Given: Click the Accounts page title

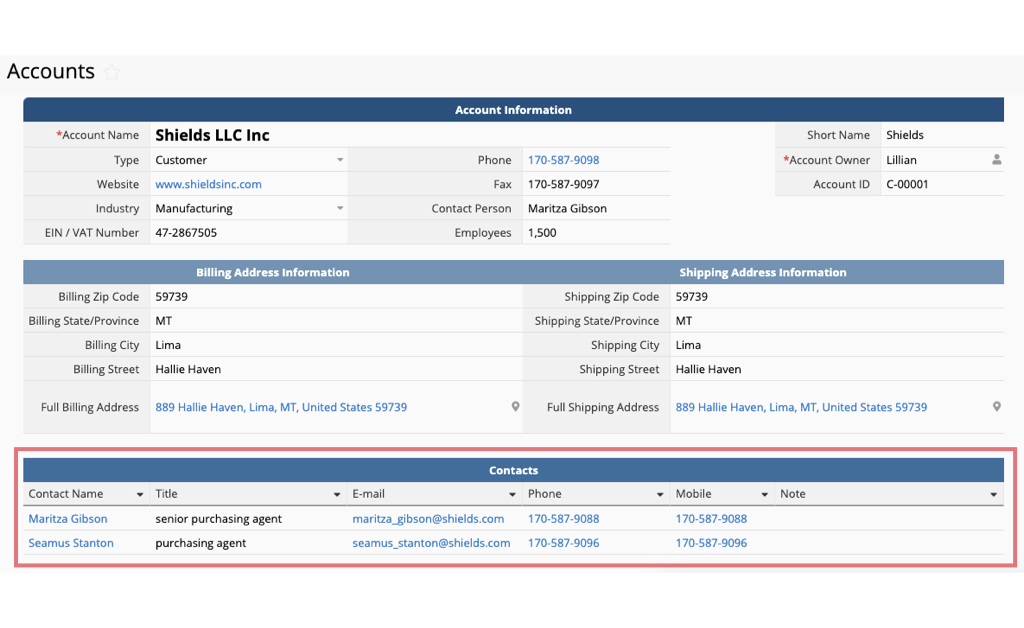Looking at the screenshot, I should [x=51, y=71].
